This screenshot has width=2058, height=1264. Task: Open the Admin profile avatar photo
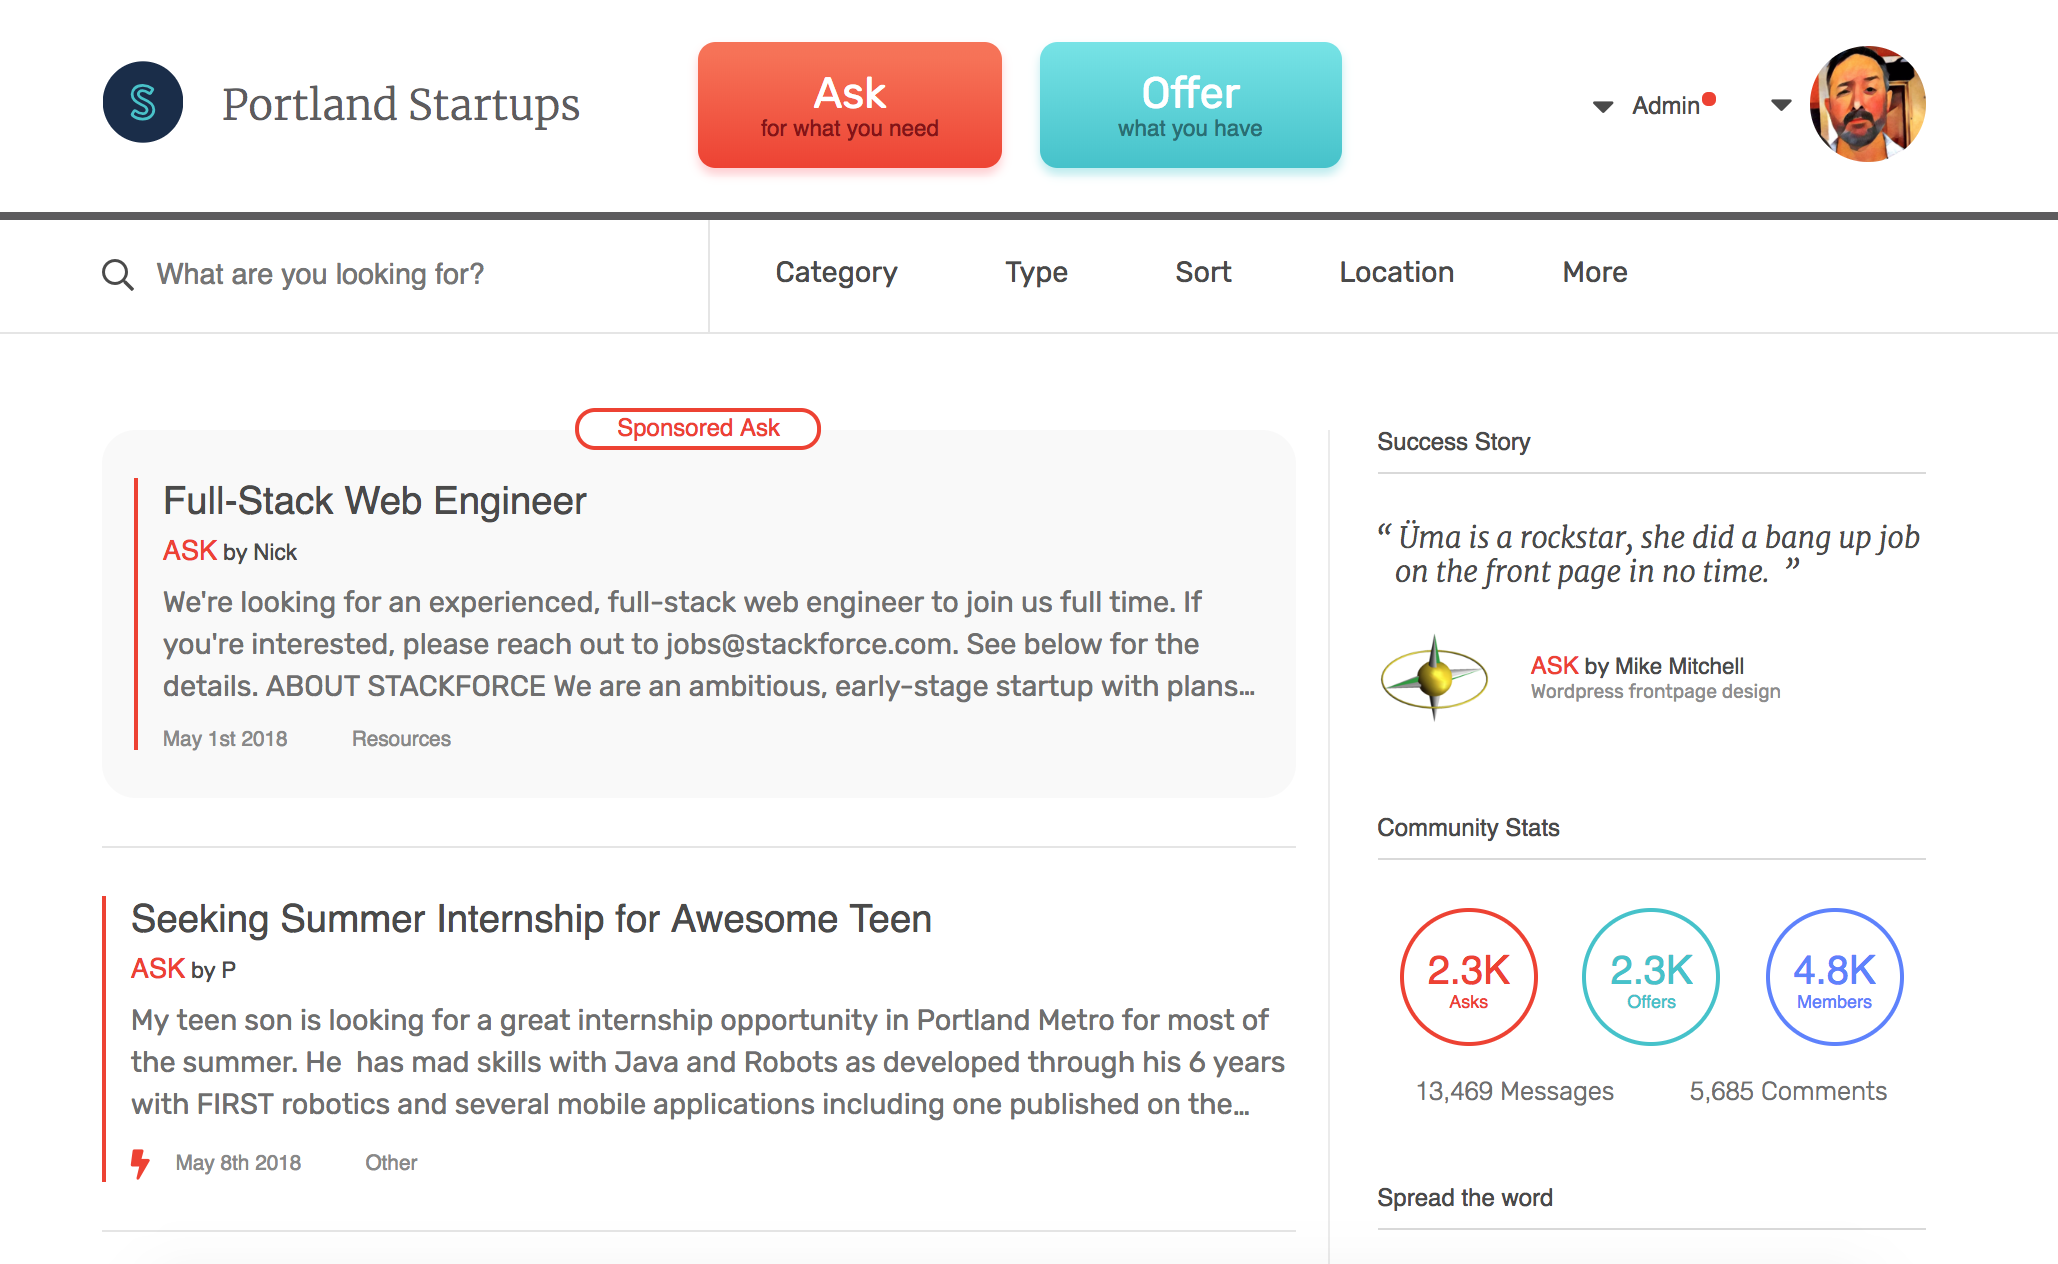tap(1866, 104)
